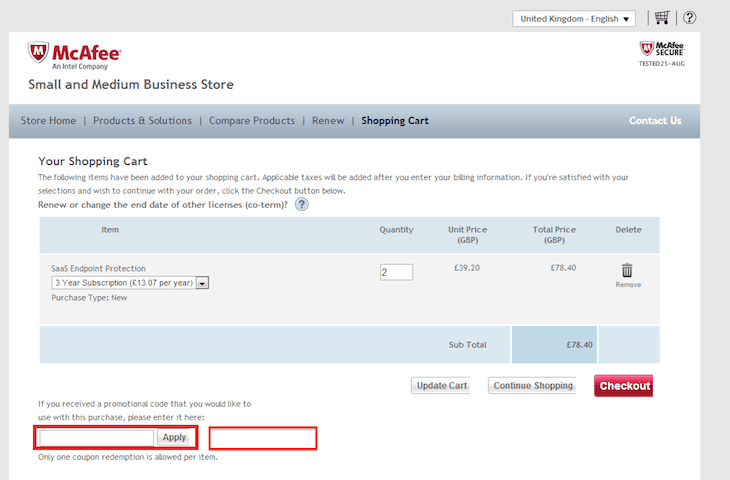Apply the promotional code
The height and width of the screenshot is (480, 730).
(174, 438)
